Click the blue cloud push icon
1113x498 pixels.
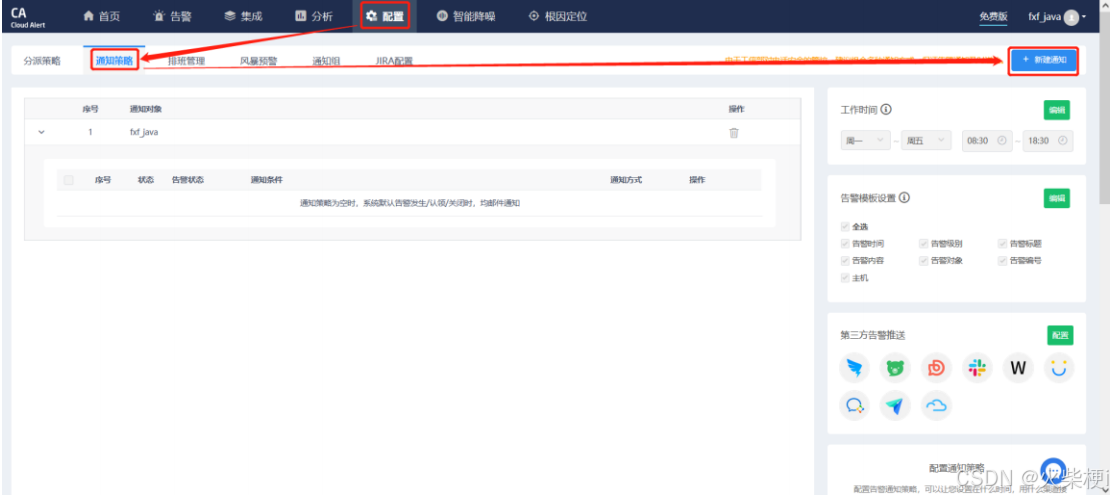(936, 405)
